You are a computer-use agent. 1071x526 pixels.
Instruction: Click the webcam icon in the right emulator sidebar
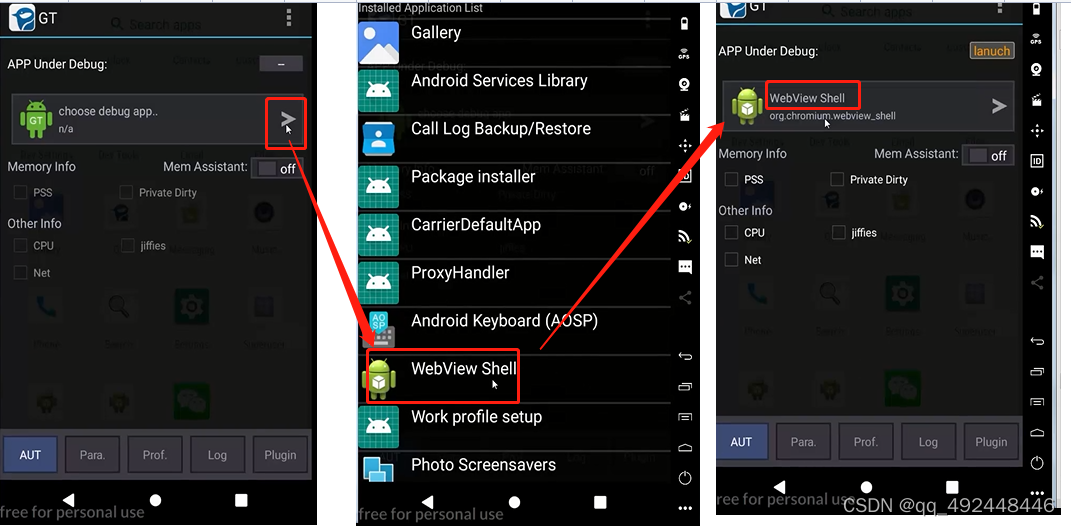pyautogui.click(x=1036, y=70)
